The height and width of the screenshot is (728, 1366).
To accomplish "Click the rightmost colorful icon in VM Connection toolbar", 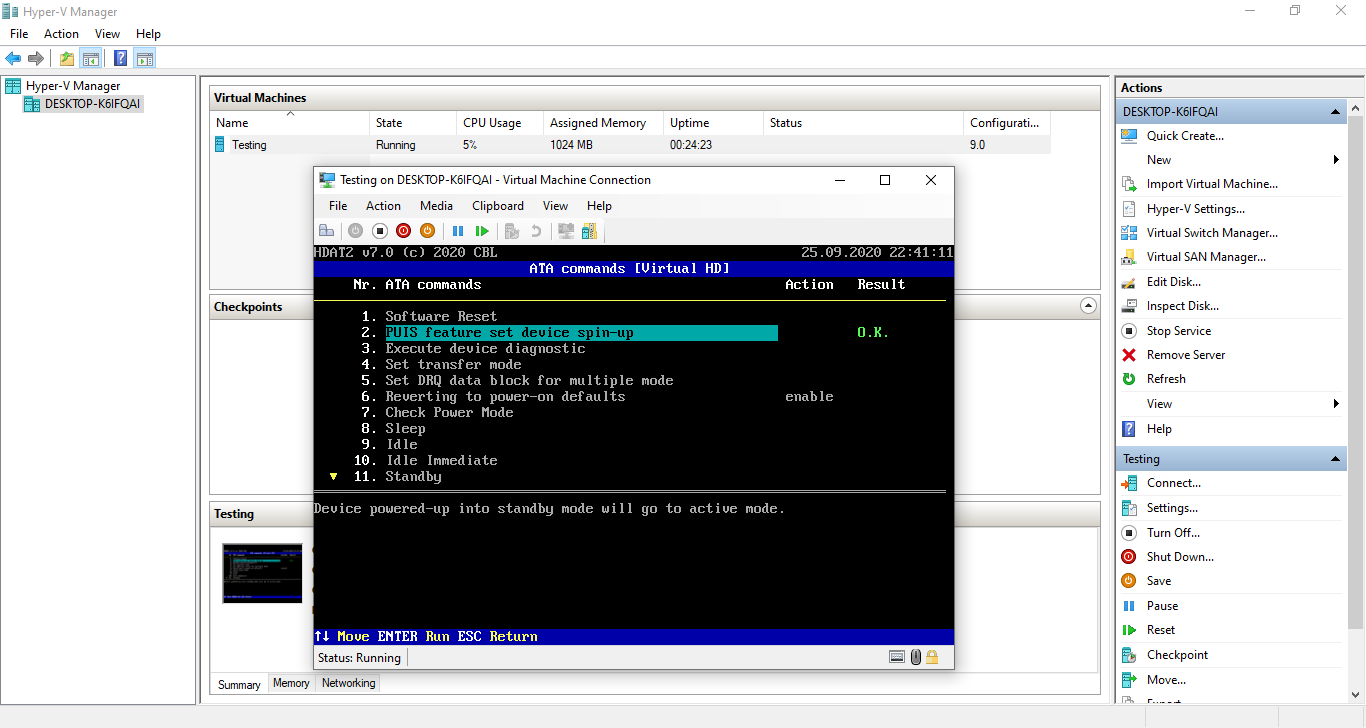I will 590,231.
